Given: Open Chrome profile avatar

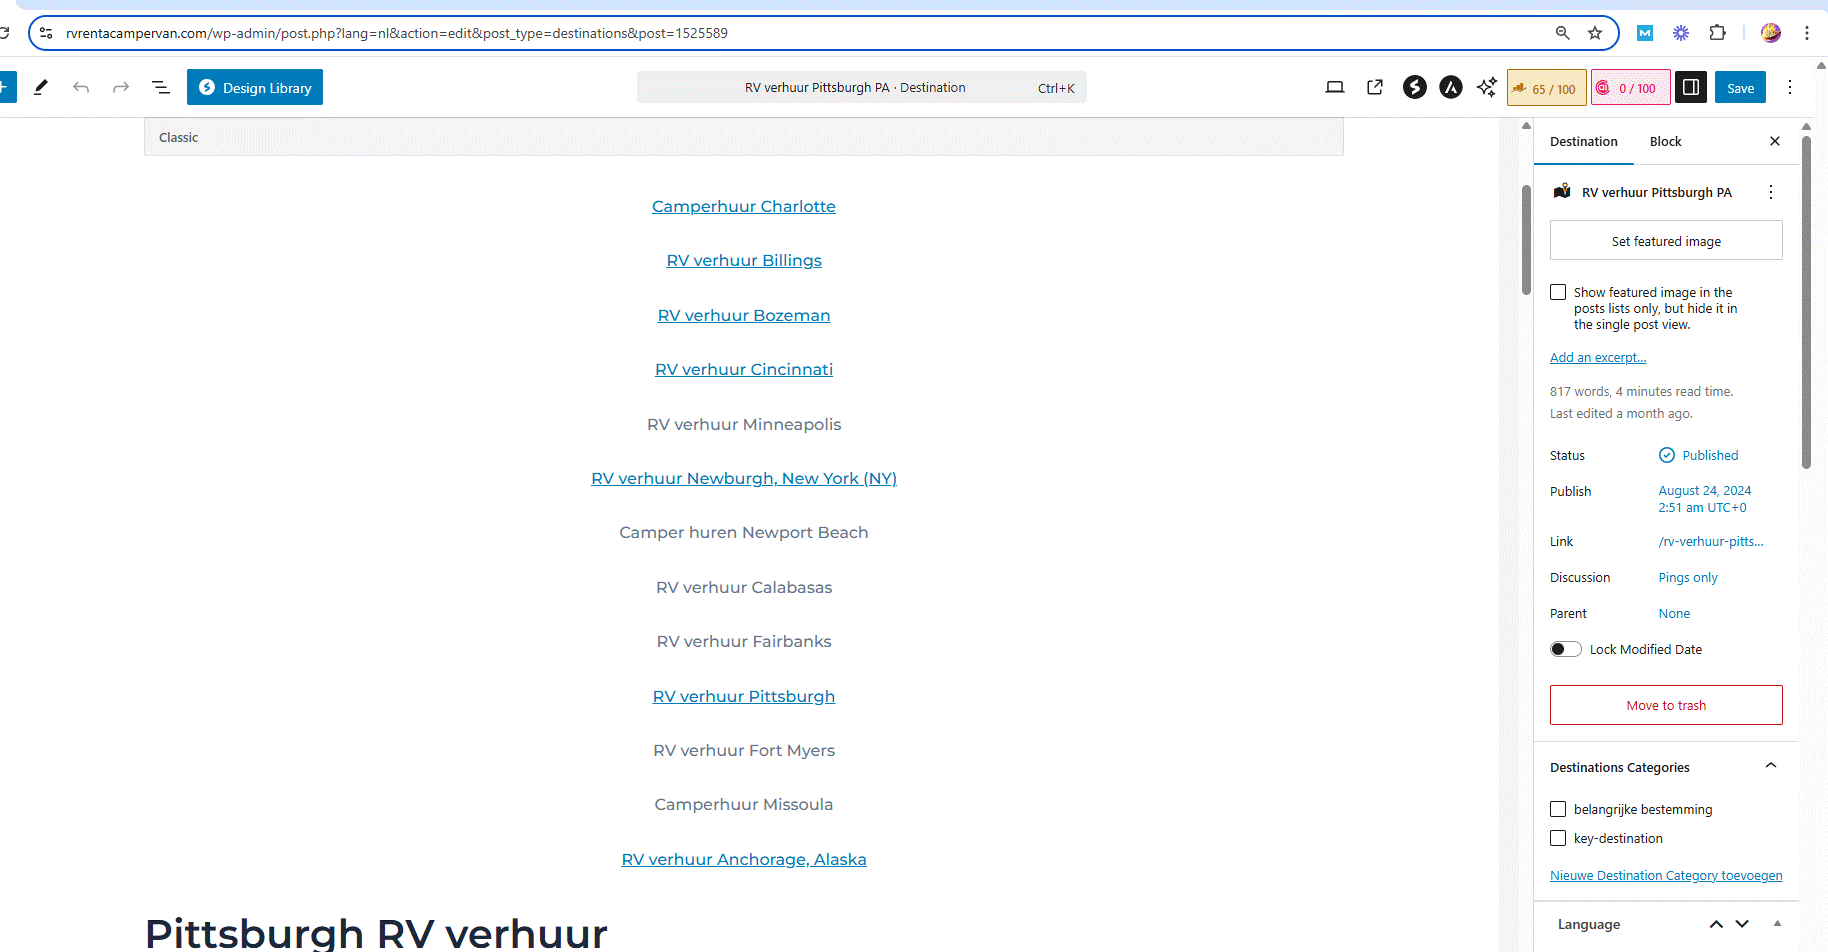Looking at the screenshot, I should click(x=1771, y=33).
